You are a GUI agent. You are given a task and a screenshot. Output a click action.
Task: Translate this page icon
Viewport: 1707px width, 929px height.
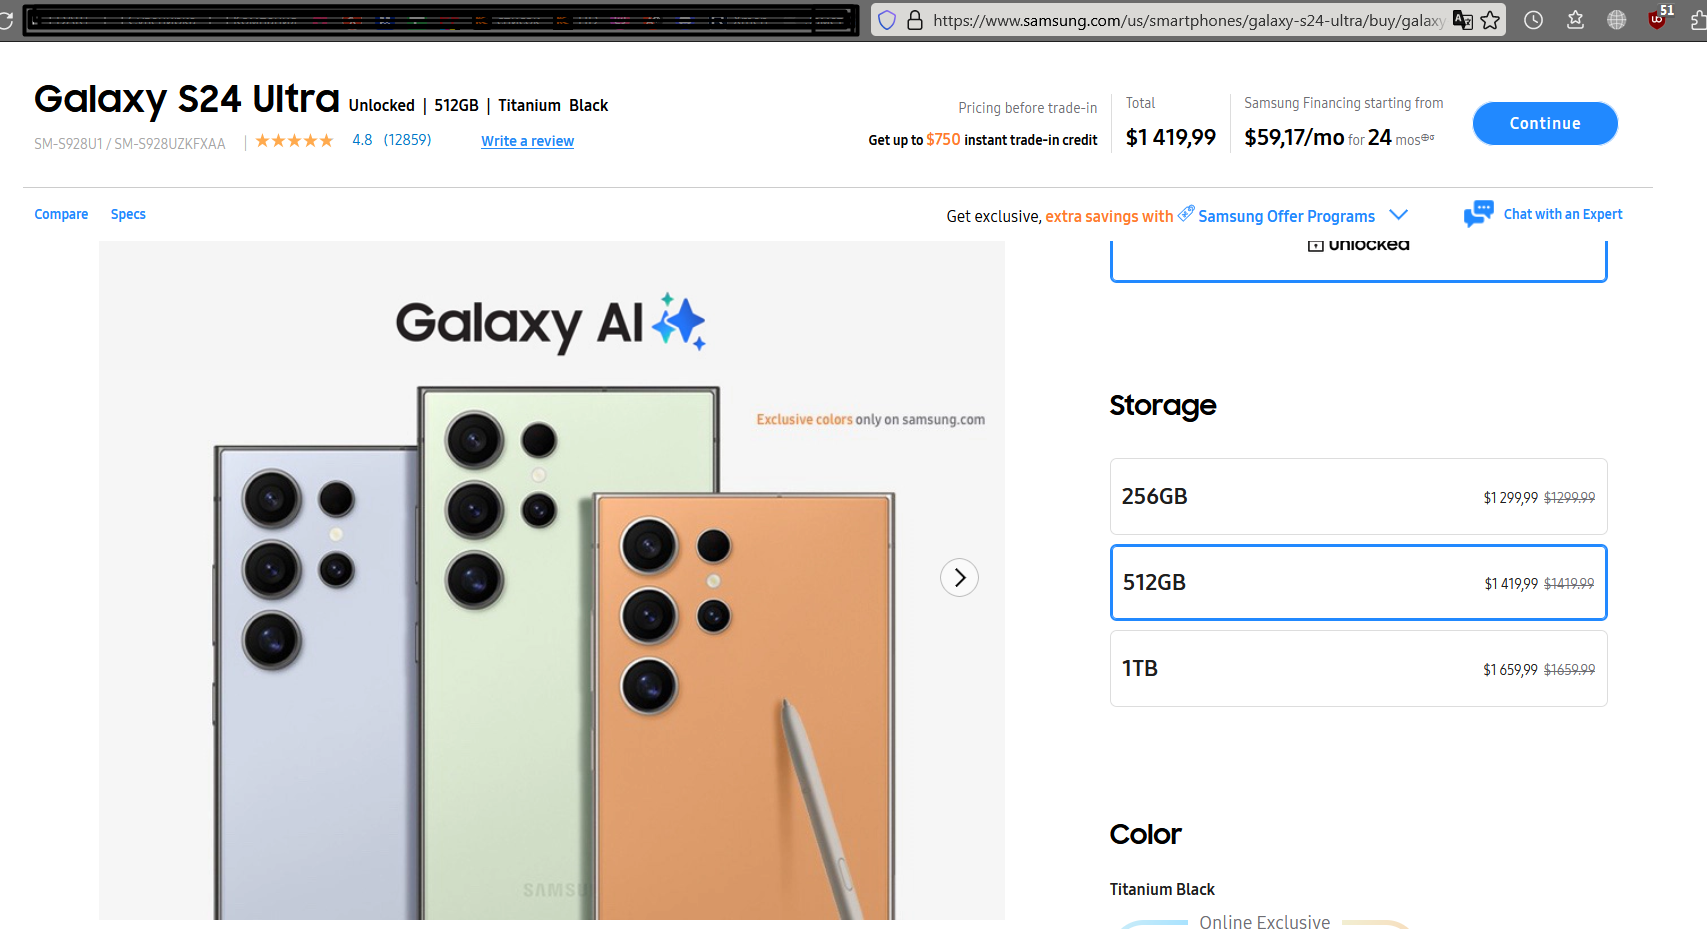[x=1462, y=20]
